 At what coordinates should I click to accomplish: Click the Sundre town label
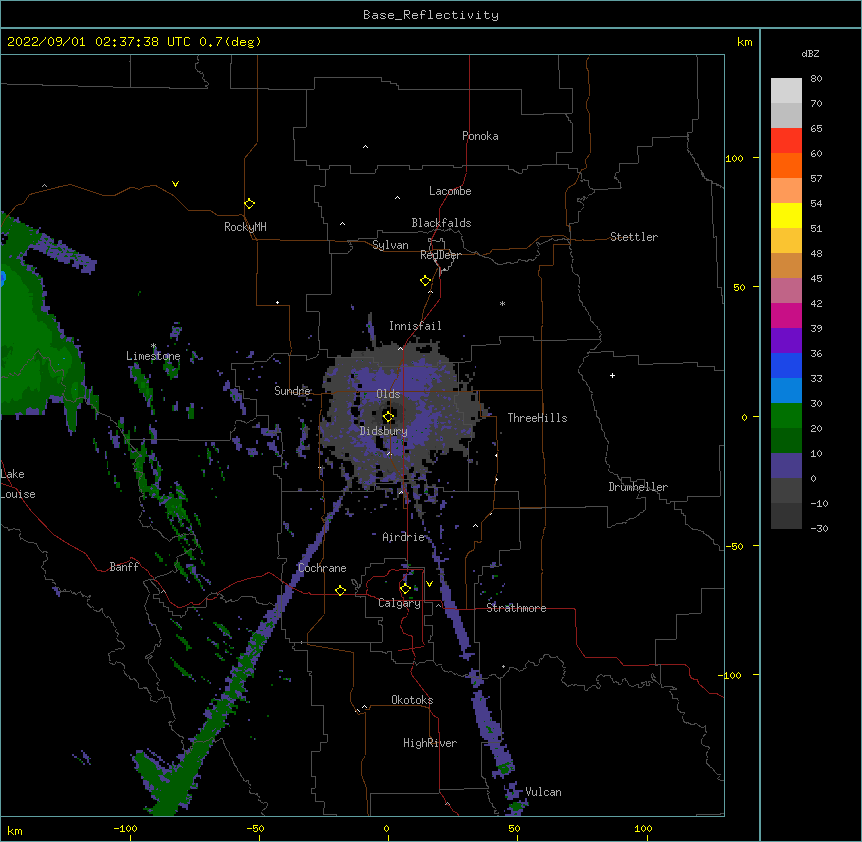pyautogui.click(x=292, y=391)
